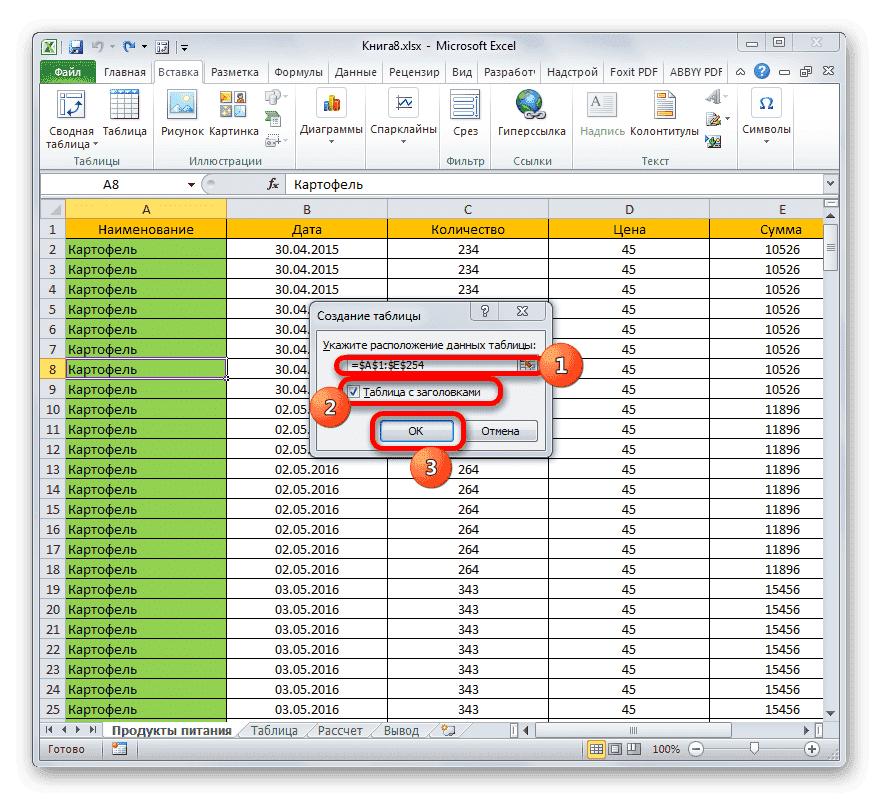Viewport: 879px width, 800px height.
Task: Switch to the Рассчет sheet tab
Action: 340,731
